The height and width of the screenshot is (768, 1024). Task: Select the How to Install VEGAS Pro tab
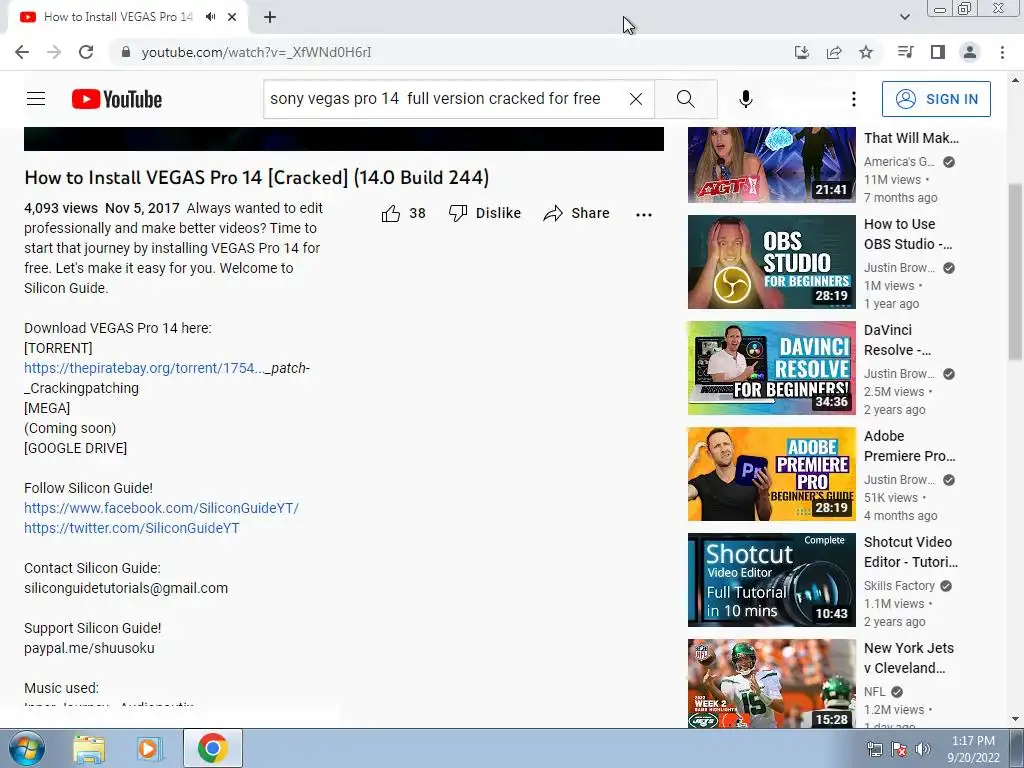point(118,17)
